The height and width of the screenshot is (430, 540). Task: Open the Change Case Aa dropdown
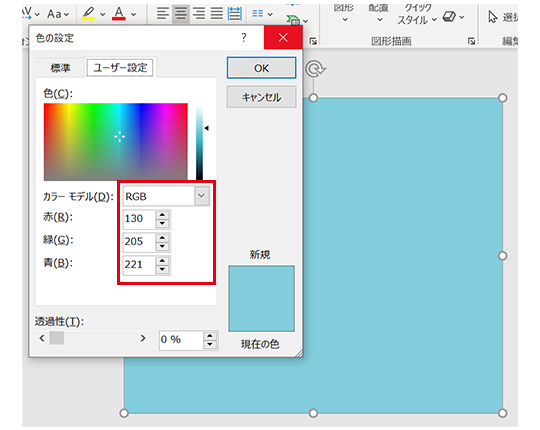(58, 14)
